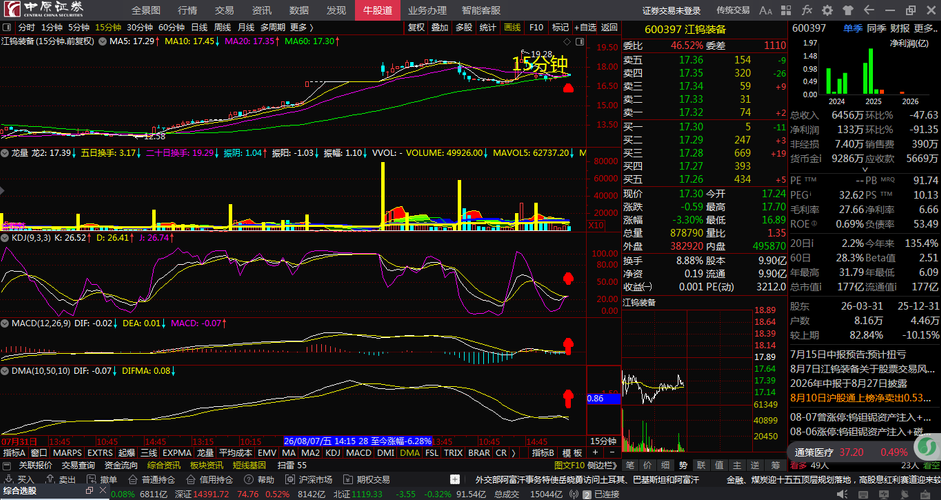Open the 牛股道 tab
The height and width of the screenshot is (500, 941).
pos(377,10)
